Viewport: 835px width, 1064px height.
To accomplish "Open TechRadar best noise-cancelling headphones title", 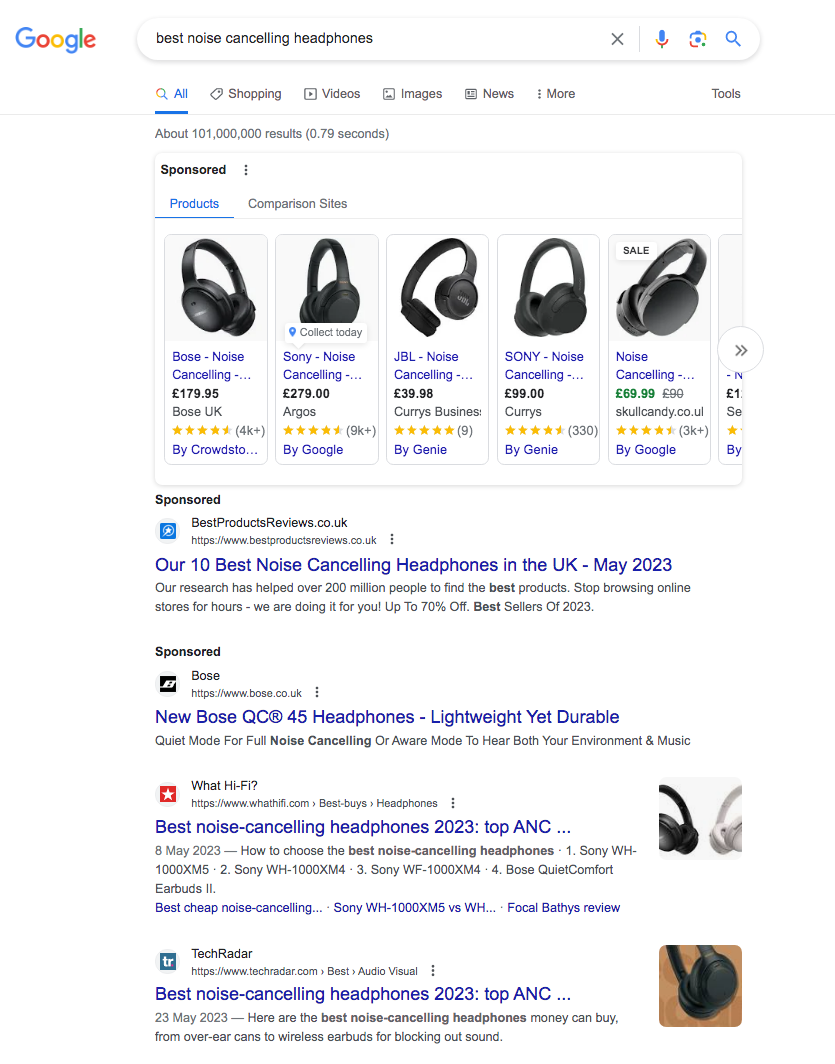I will 363,993.
